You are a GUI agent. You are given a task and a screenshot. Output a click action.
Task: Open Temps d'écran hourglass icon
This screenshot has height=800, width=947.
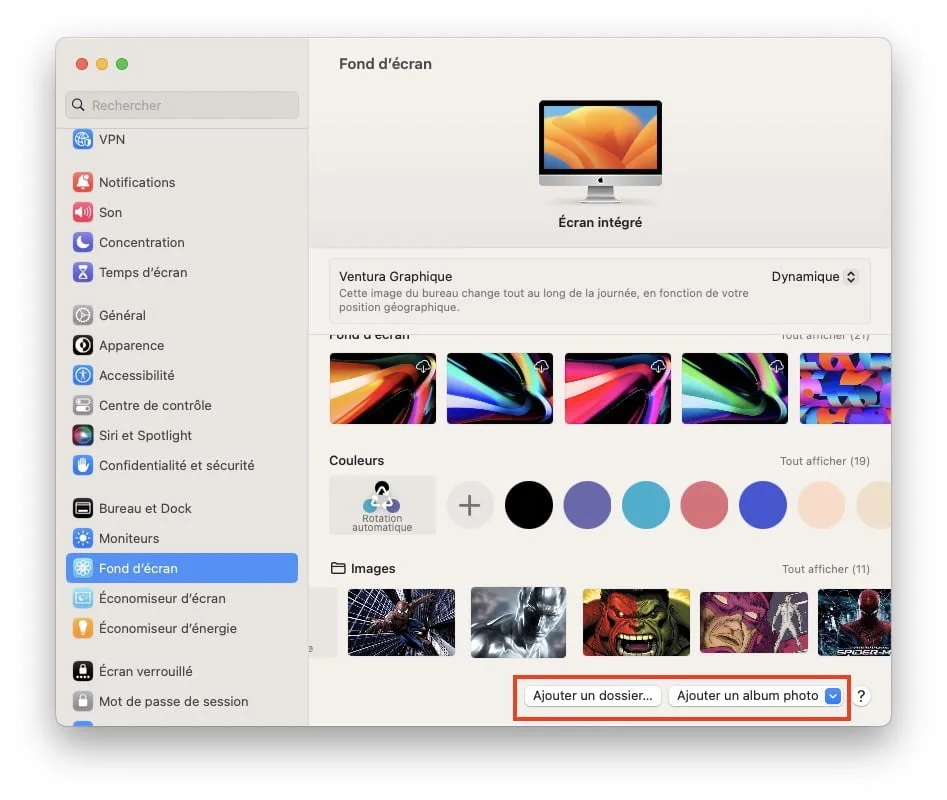(83, 272)
